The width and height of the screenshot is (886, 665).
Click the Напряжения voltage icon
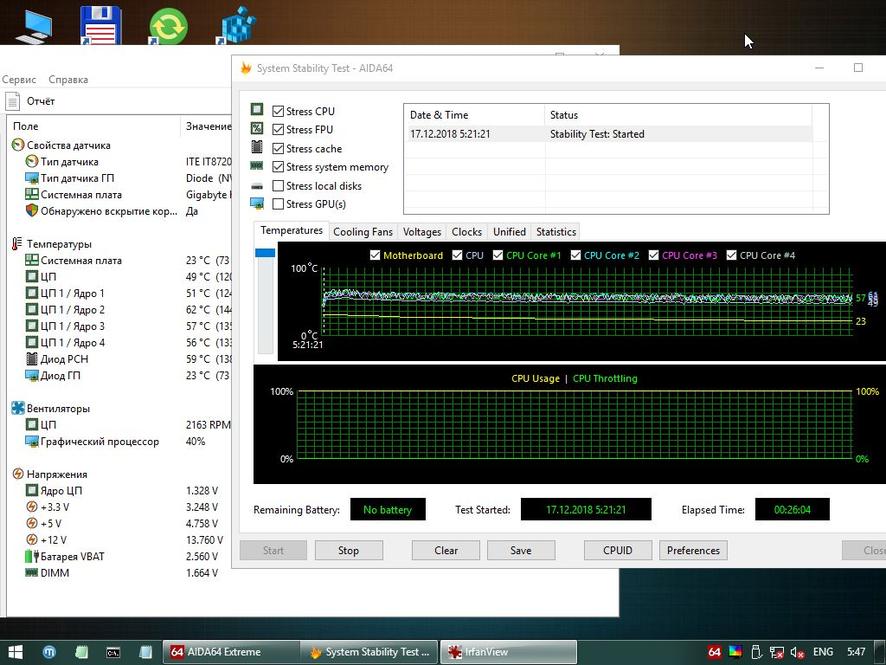[18, 473]
